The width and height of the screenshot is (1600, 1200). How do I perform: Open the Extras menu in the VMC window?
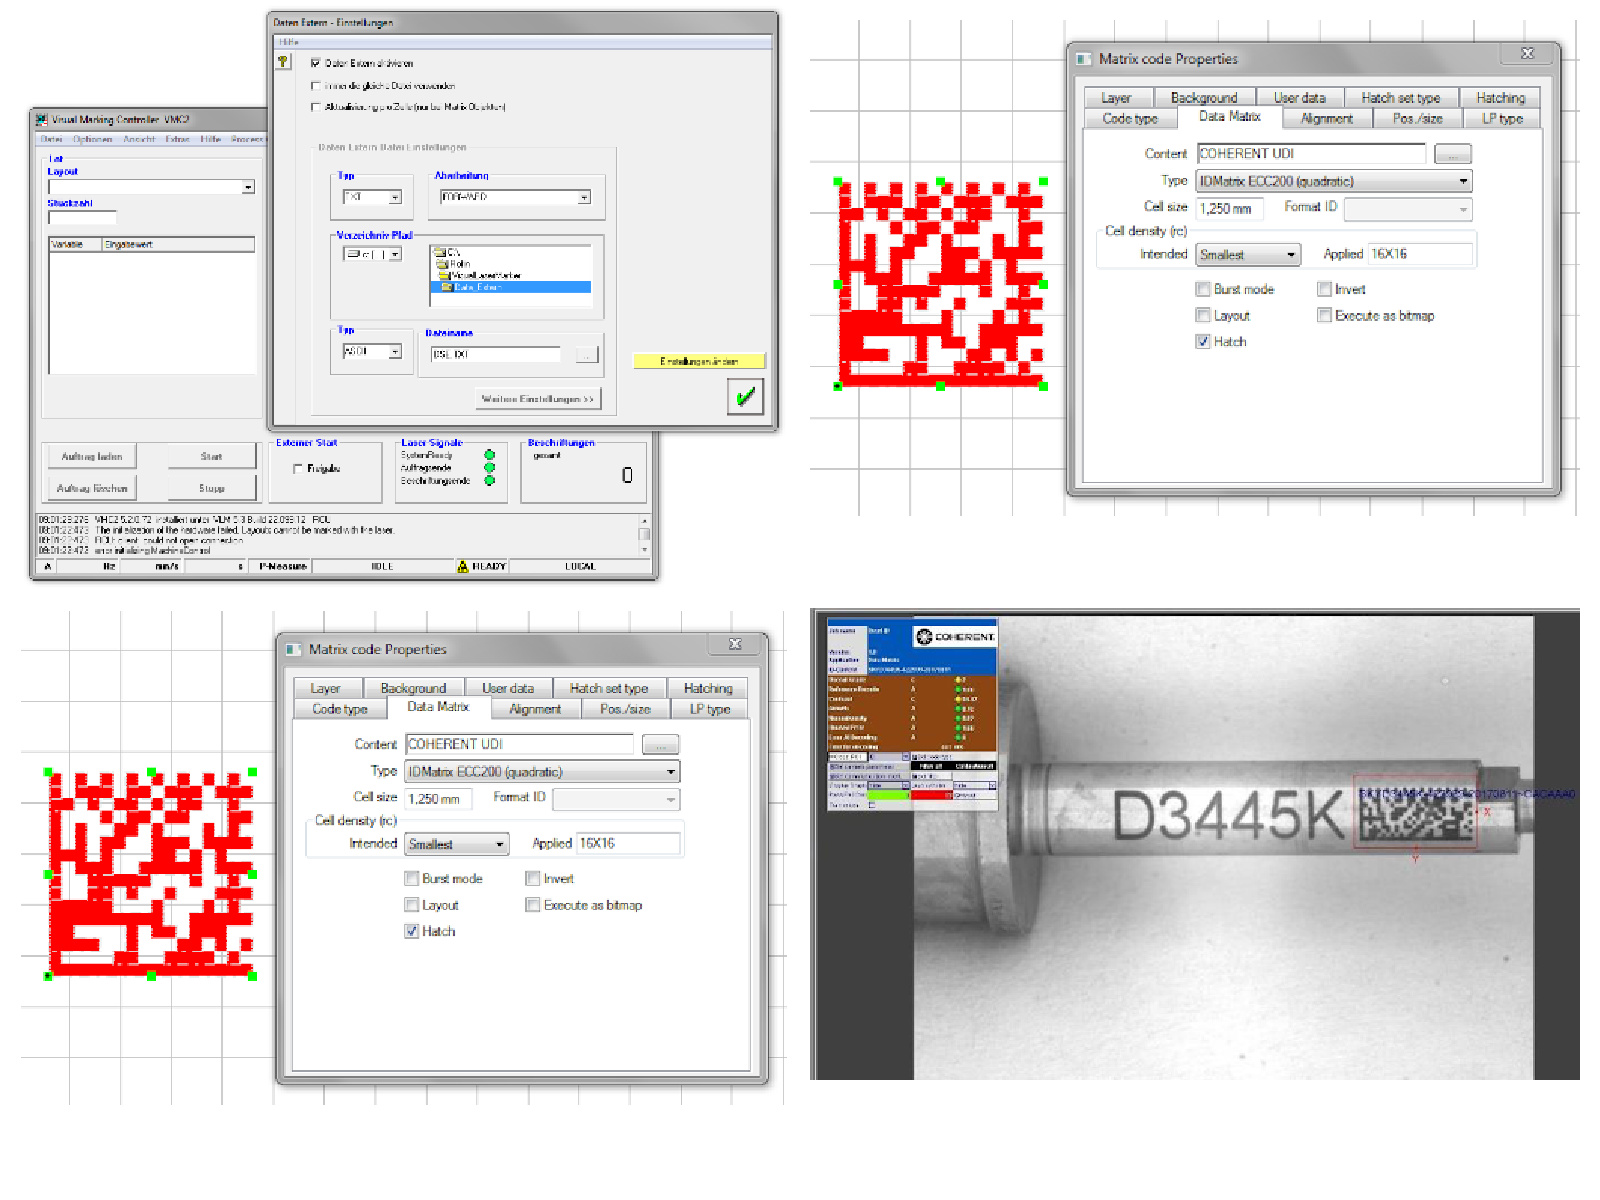coord(177,139)
